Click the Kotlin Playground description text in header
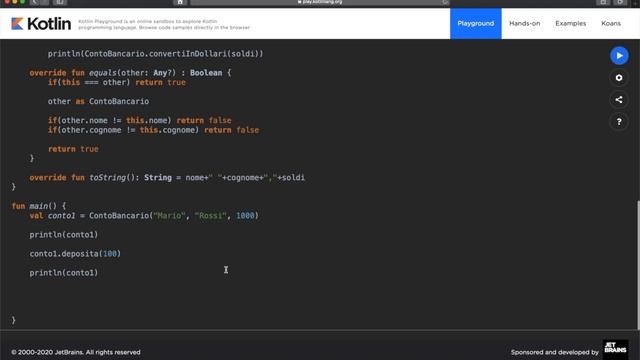 [x=164, y=24]
